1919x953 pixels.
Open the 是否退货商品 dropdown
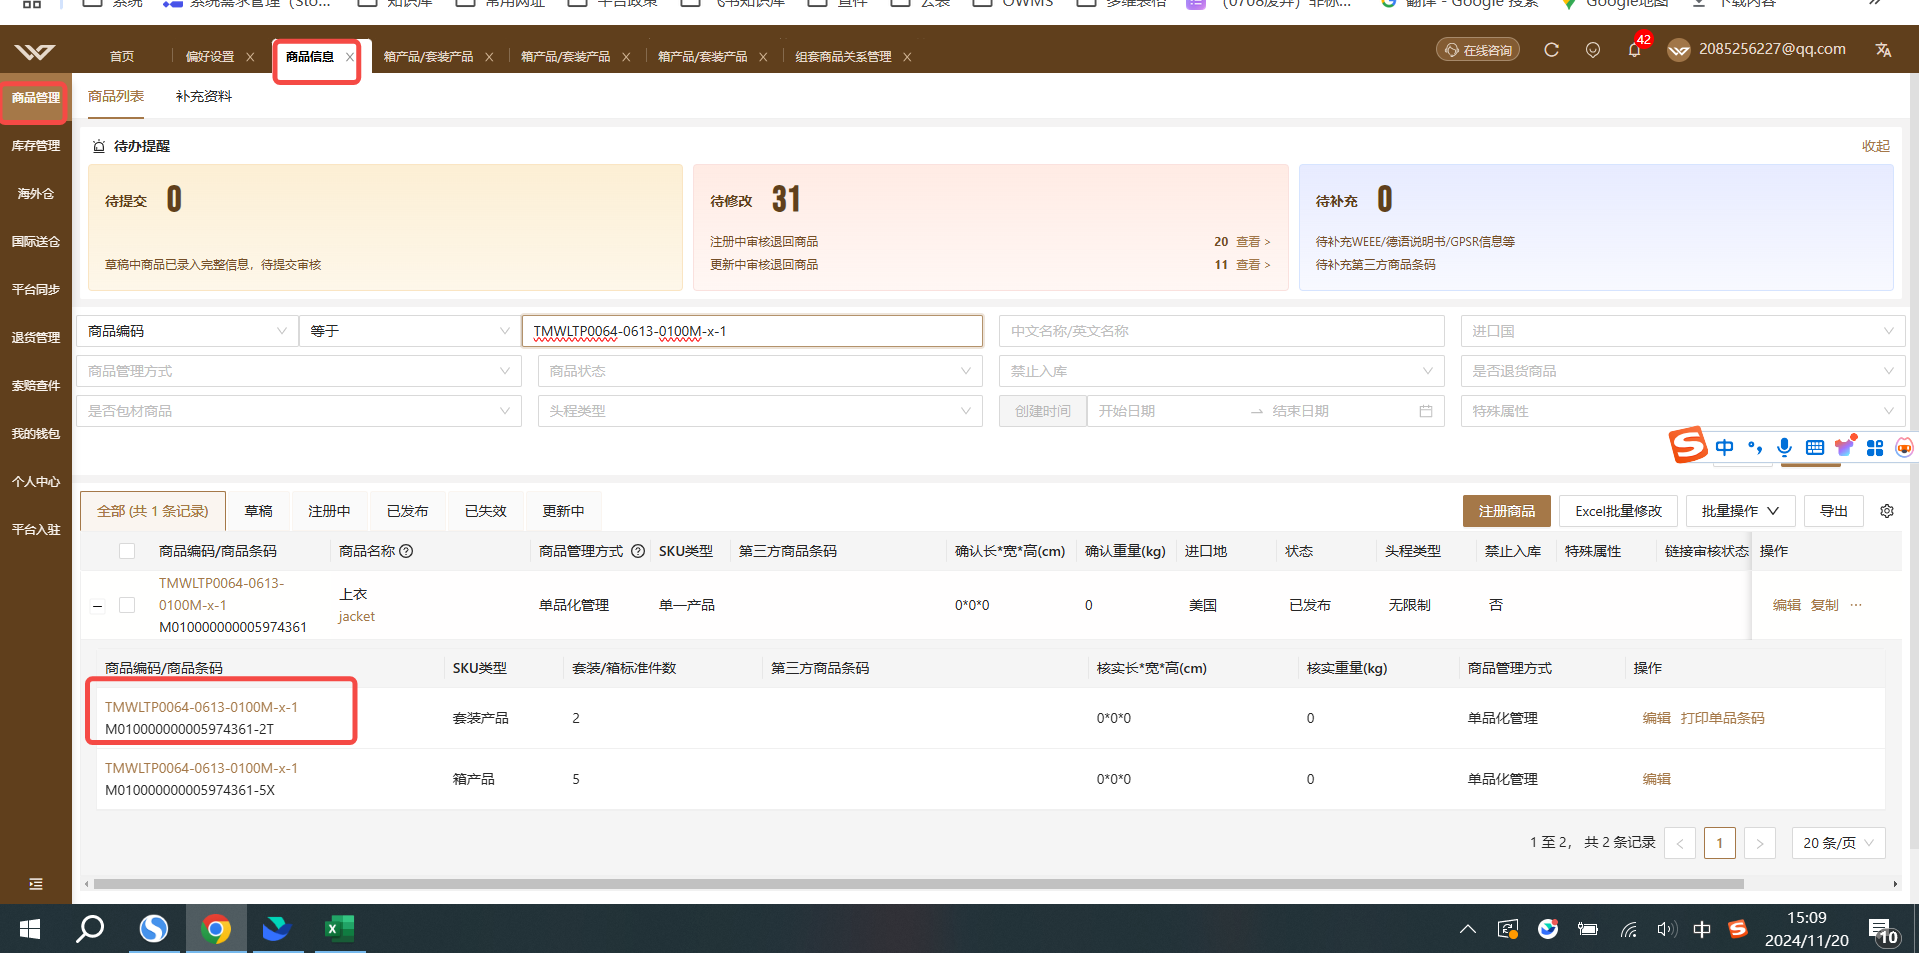(x=1683, y=371)
